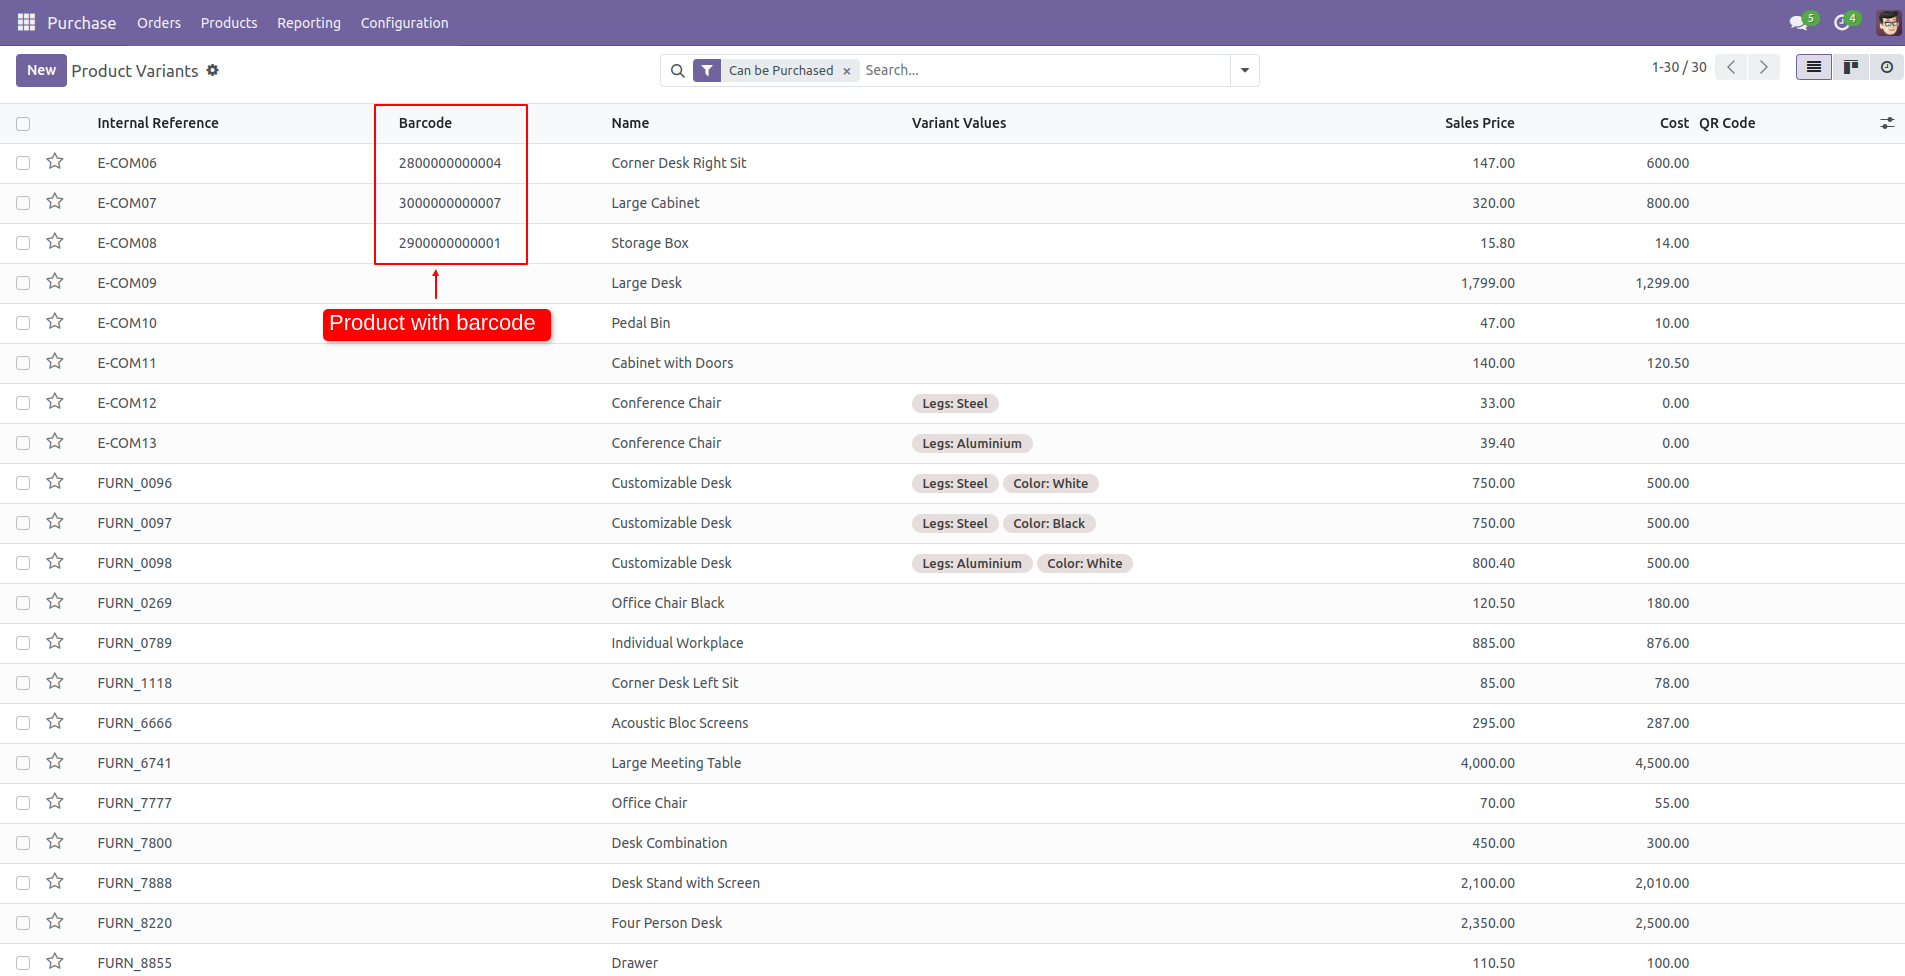1905x976 pixels.
Task: Star the Large Desk row
Action: (55, 282)
